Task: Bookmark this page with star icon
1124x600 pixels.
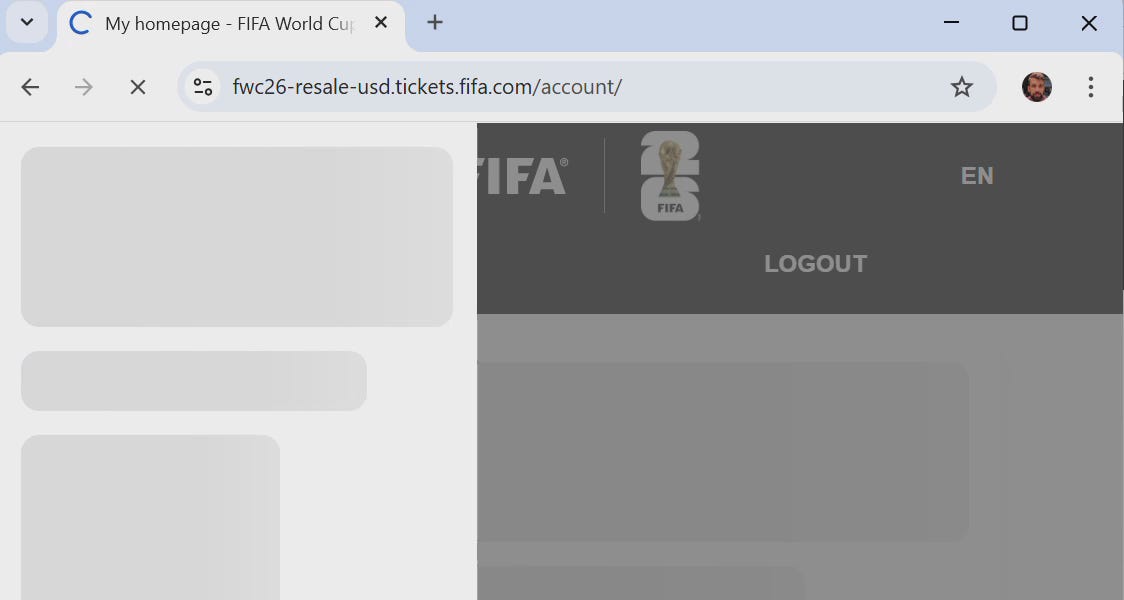Action: [x=961, y=87]
